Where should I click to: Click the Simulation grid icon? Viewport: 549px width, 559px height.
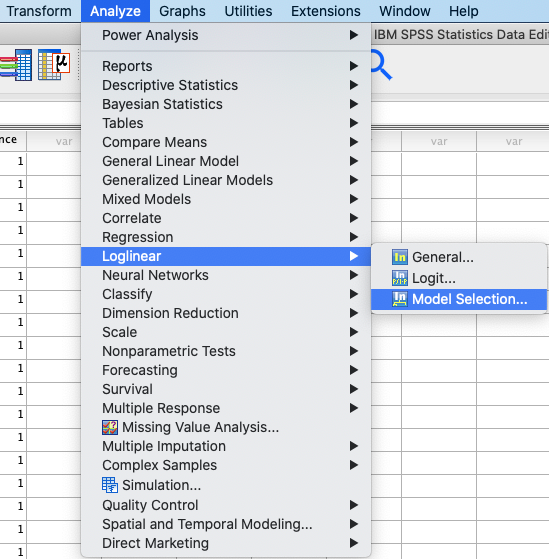point(110,485)
